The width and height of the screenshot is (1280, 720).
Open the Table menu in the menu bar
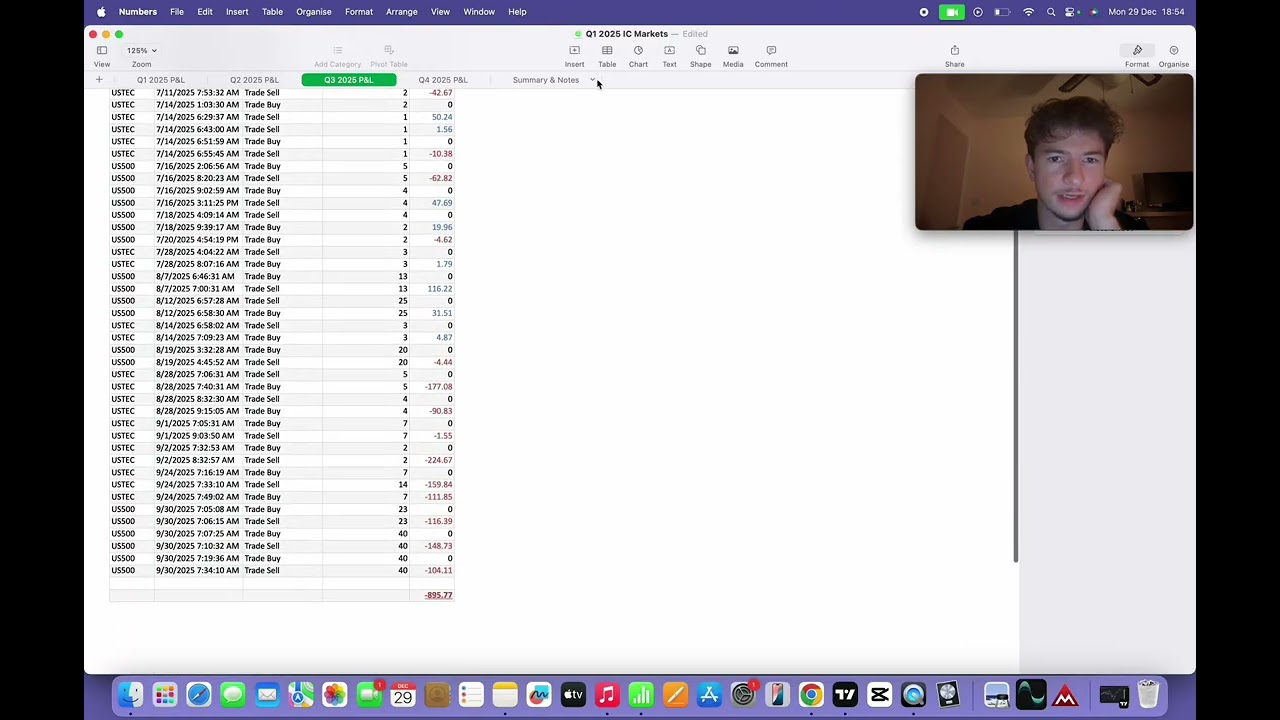pos(272,12)
